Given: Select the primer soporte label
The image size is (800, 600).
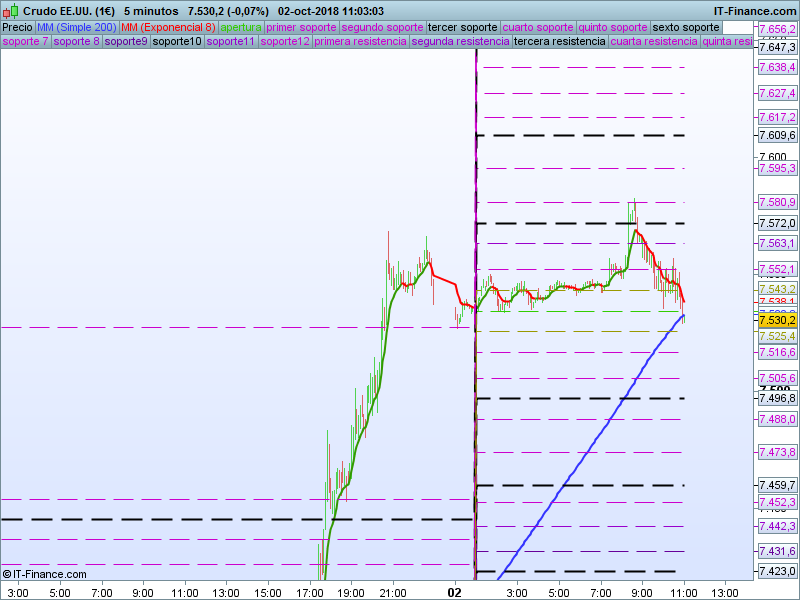Looking at the screenshot, I should tap(301, 28).
